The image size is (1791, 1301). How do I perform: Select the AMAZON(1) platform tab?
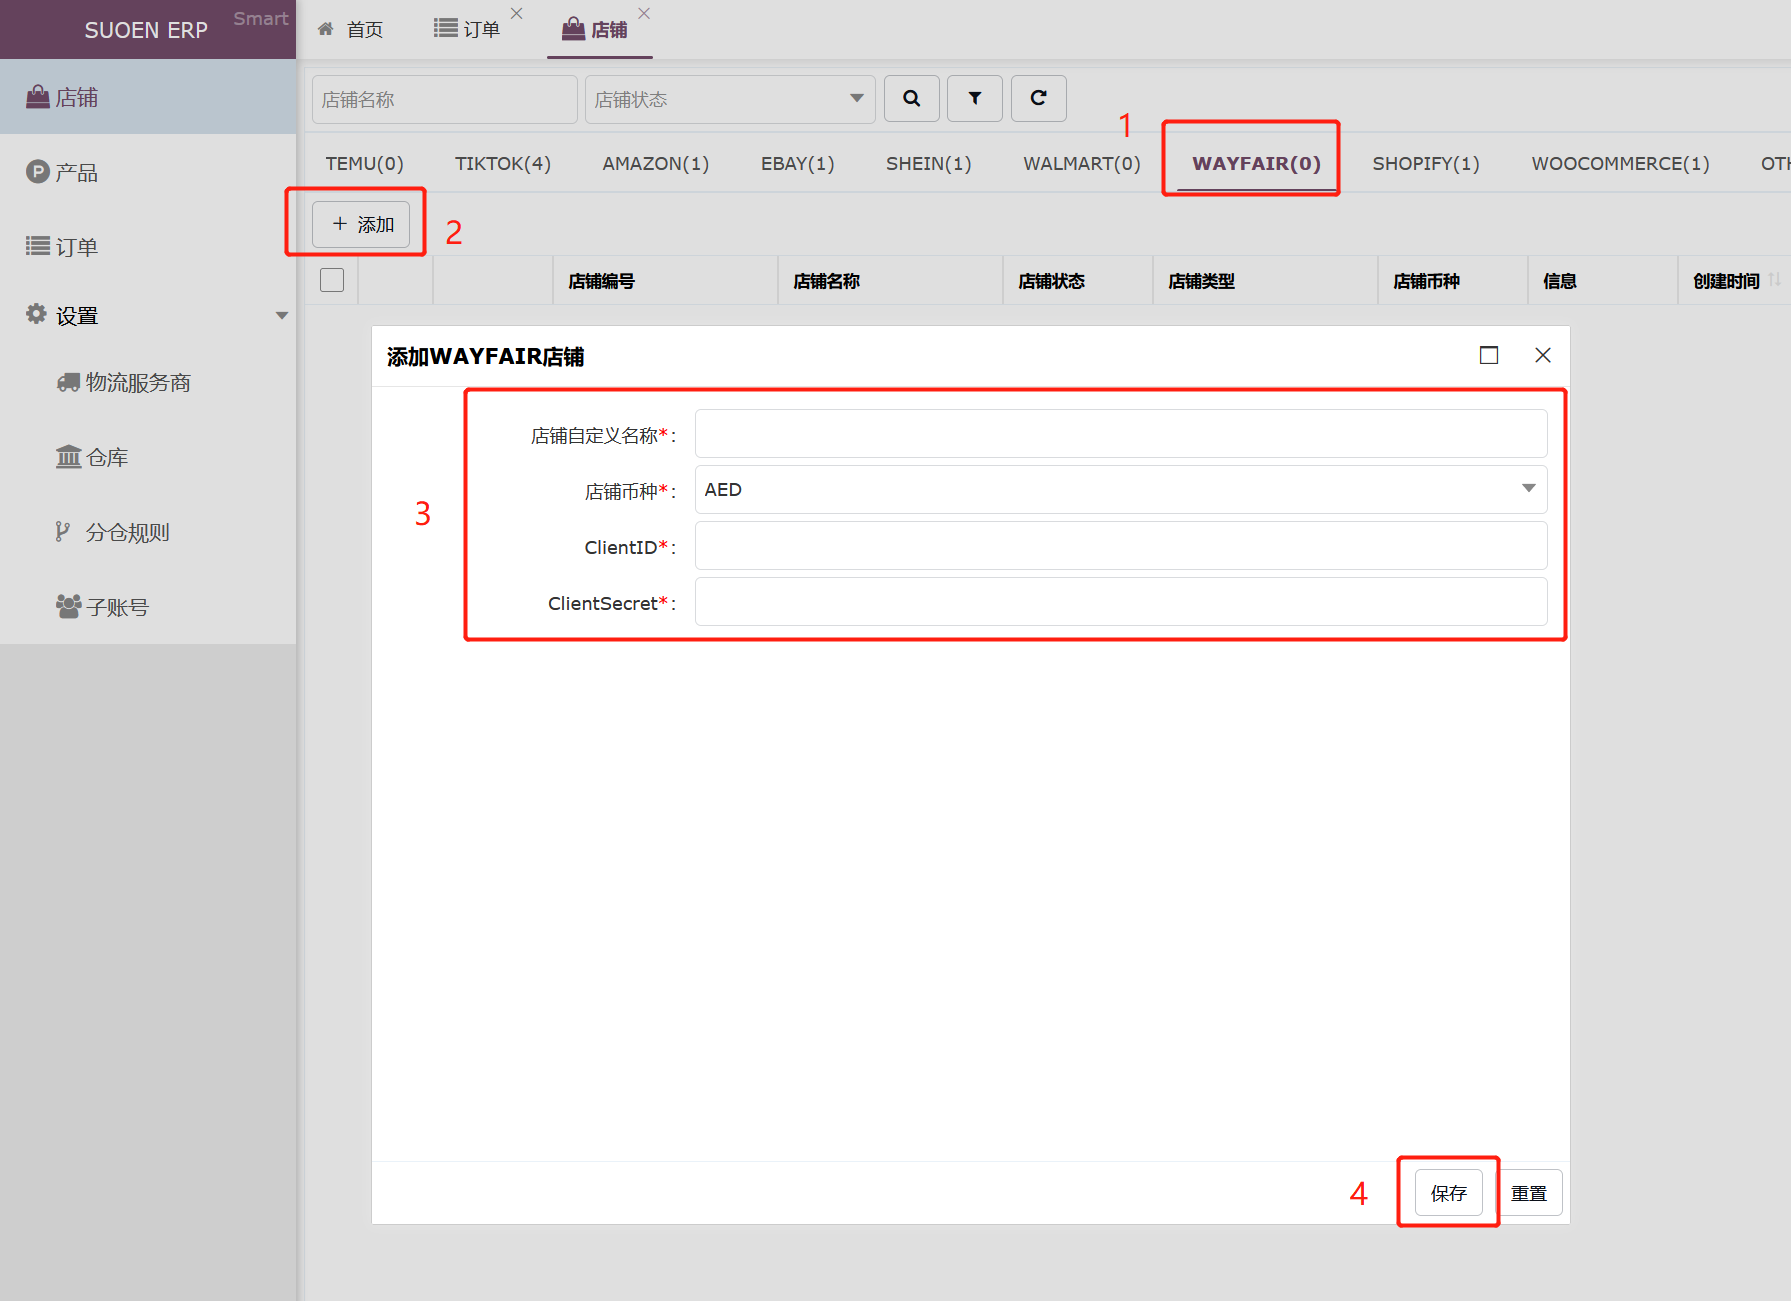pos(655,163)
